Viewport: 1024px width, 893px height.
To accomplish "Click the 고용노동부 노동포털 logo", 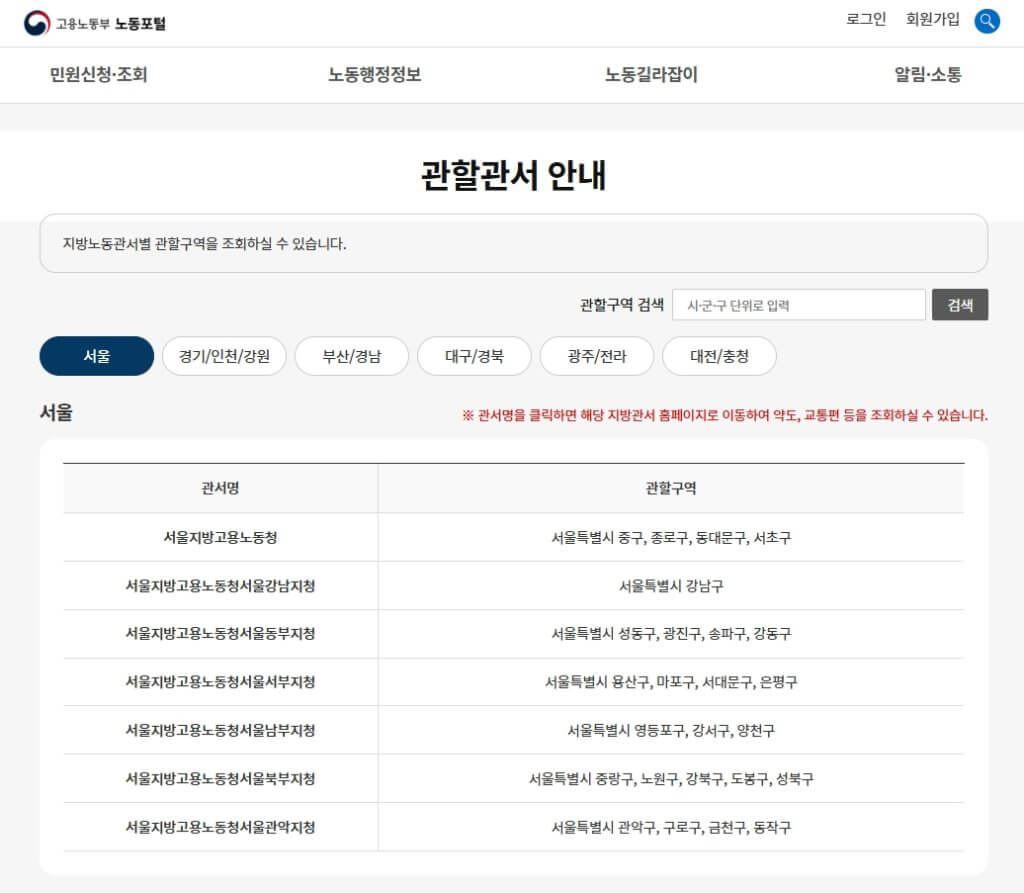I will coord(95,24).
